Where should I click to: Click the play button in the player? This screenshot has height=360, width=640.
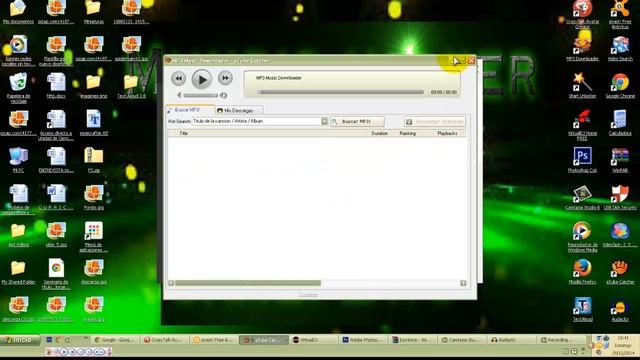point(202,79)
